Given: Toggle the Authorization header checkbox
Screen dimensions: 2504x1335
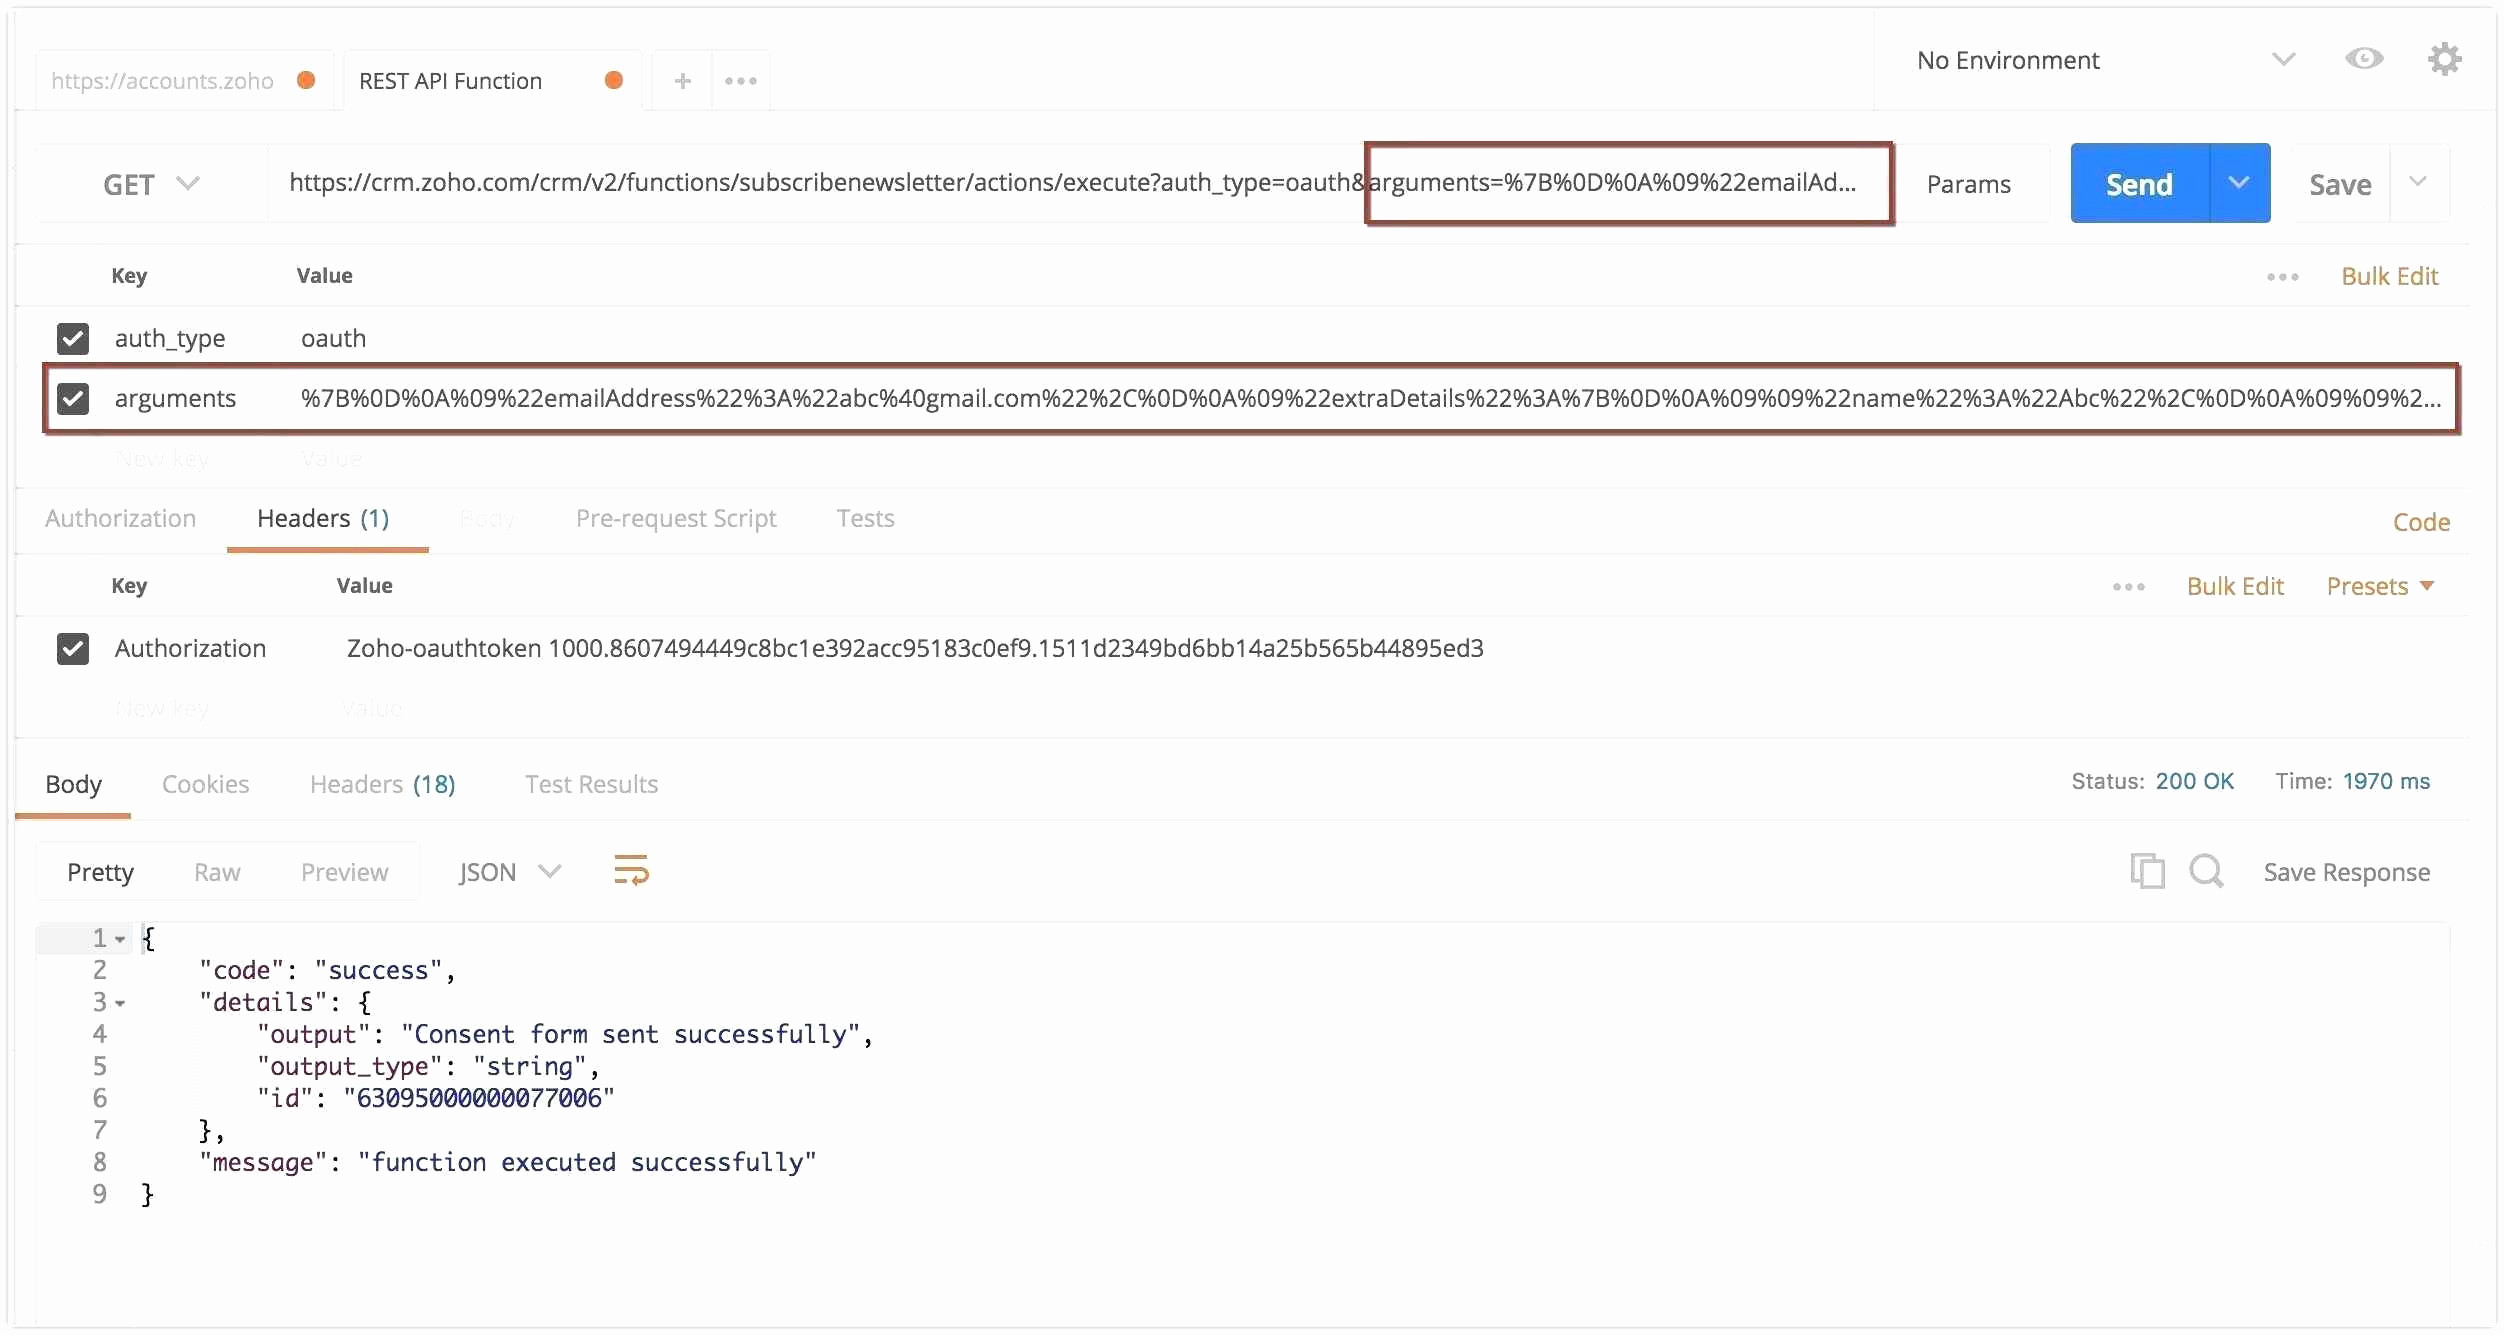Looking at the screenshot, I should tap(73, 648).
